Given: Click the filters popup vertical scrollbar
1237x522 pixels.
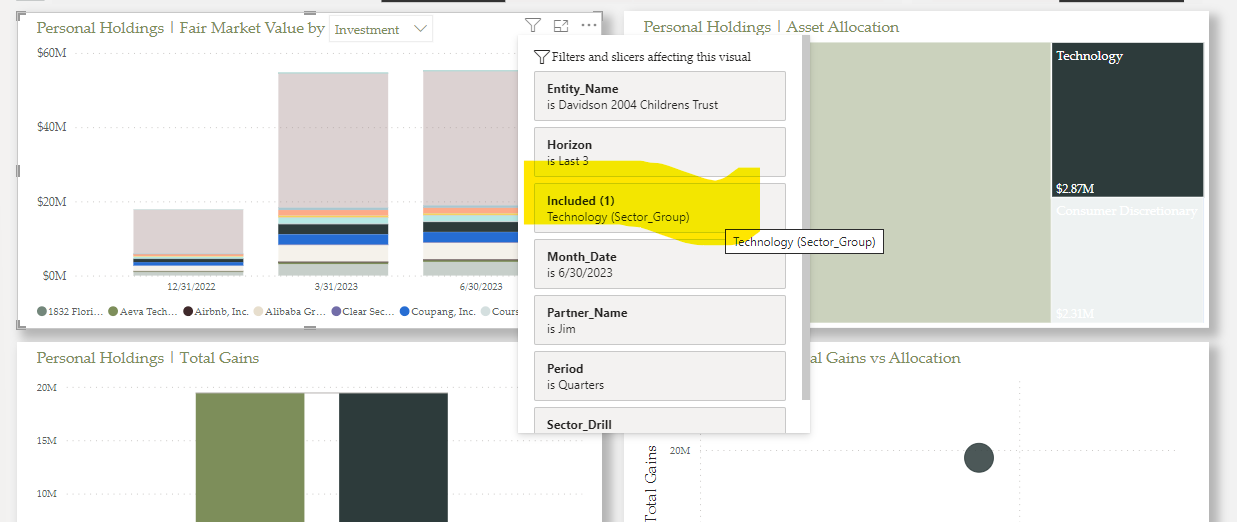Looking at the screenshot, I should (x=806, y=220).
